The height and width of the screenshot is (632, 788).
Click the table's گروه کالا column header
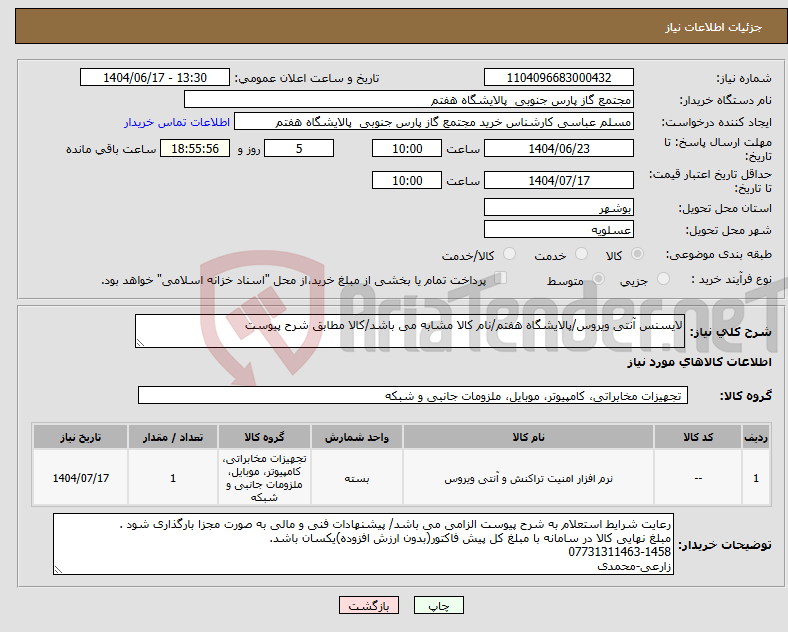[264, 437]
